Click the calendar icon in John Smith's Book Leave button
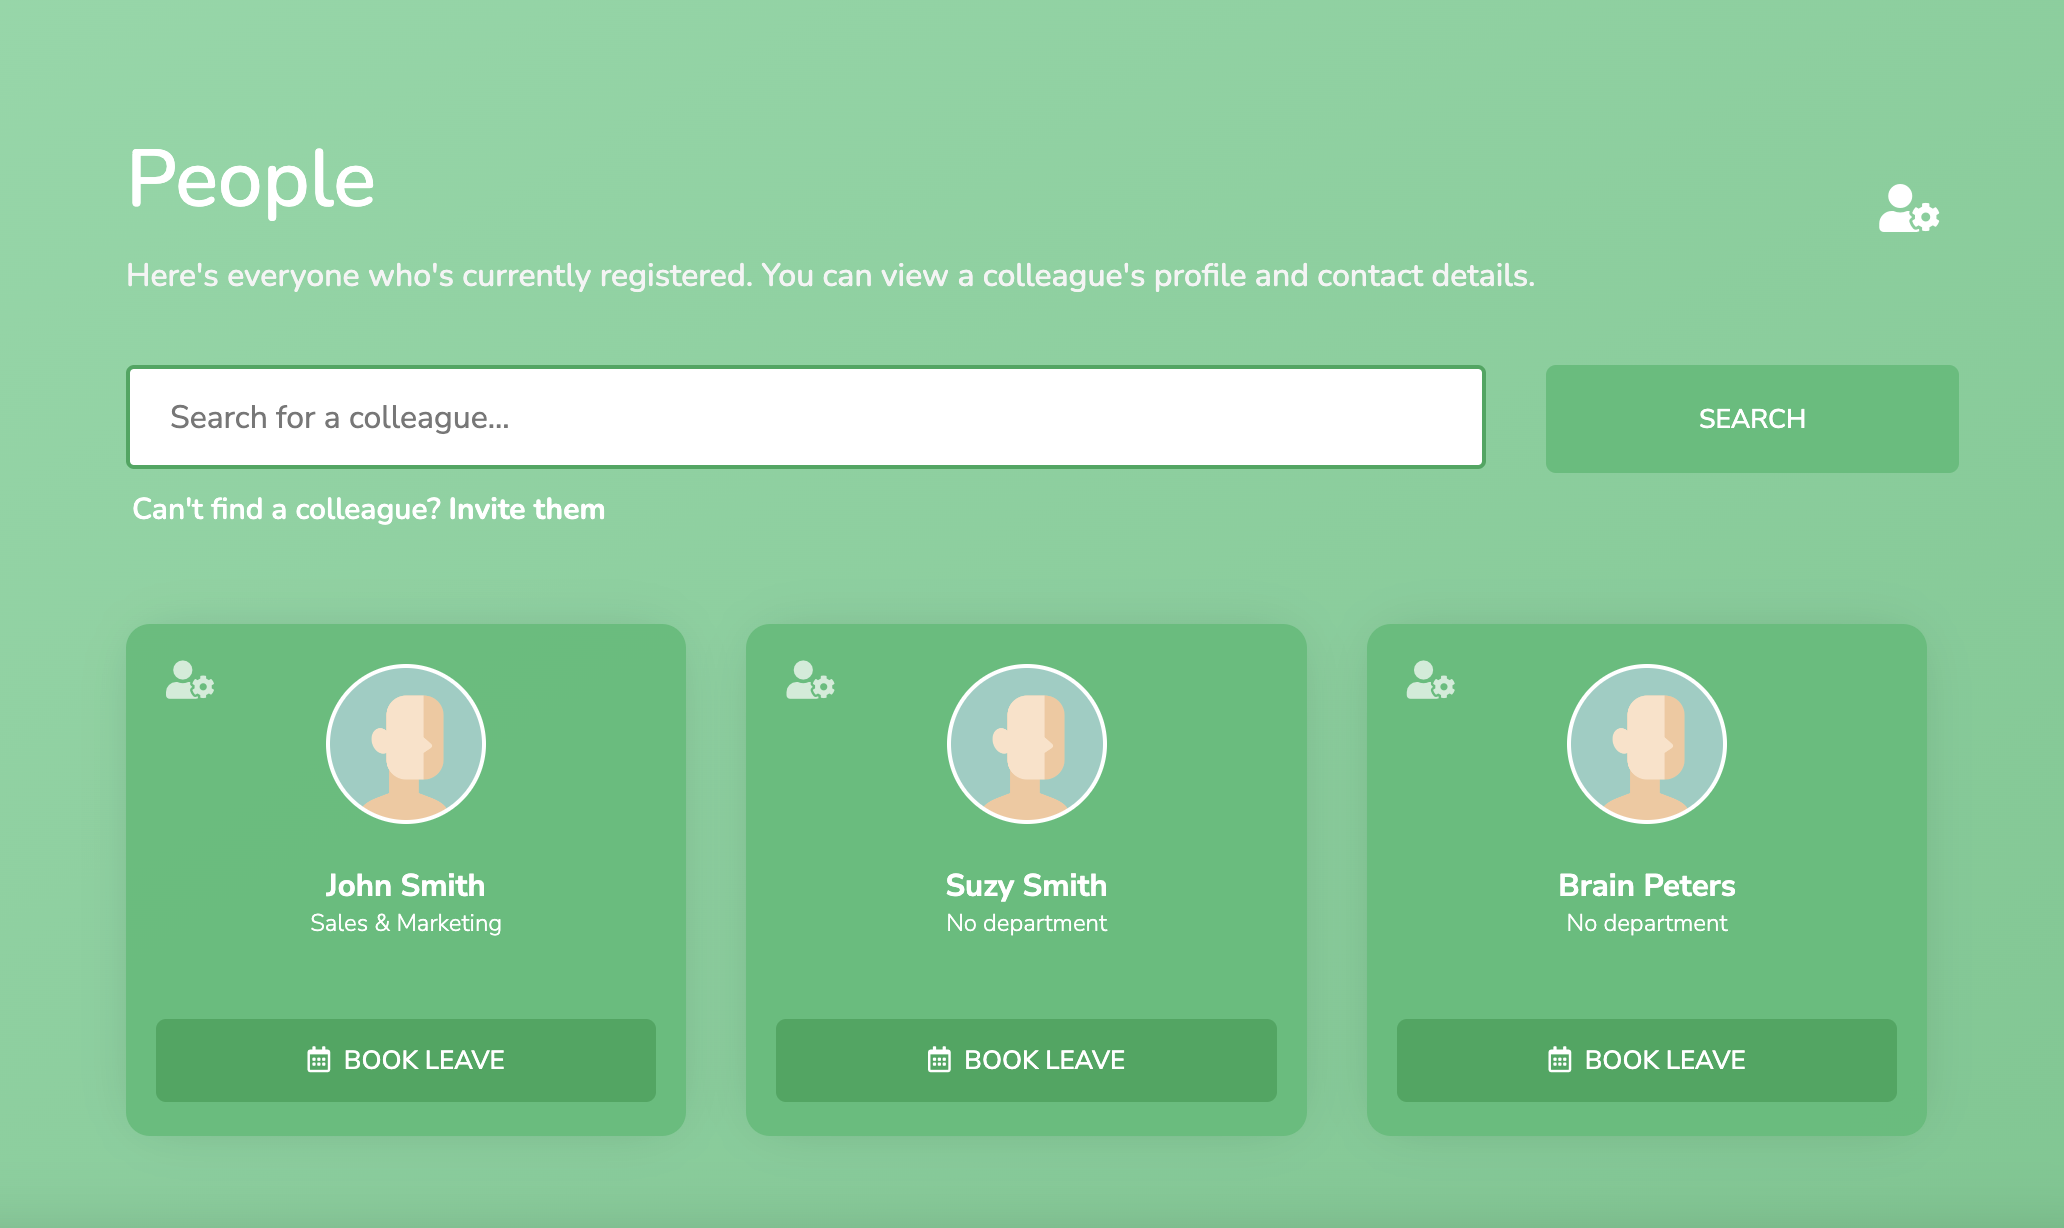 (318, 1059)
